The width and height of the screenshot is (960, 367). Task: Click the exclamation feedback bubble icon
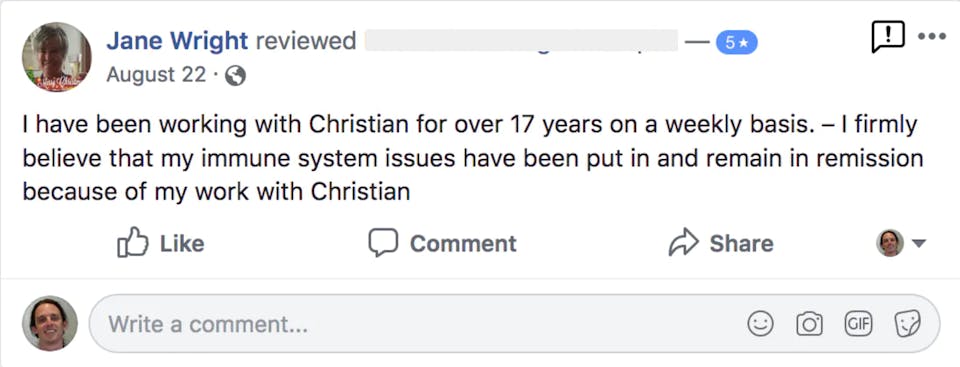(887, 37)
